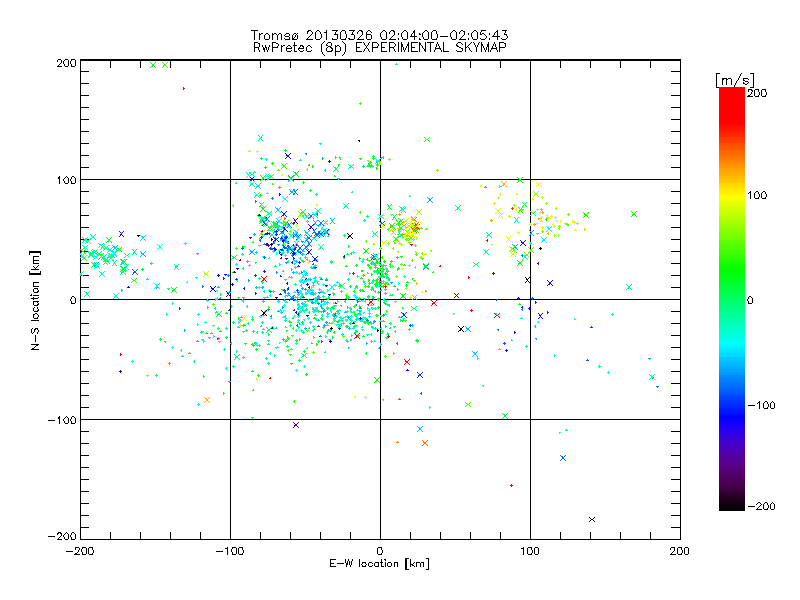Click the x-axis tick label '200'
This screenshot has width=800, height=600.
point(679,551)
